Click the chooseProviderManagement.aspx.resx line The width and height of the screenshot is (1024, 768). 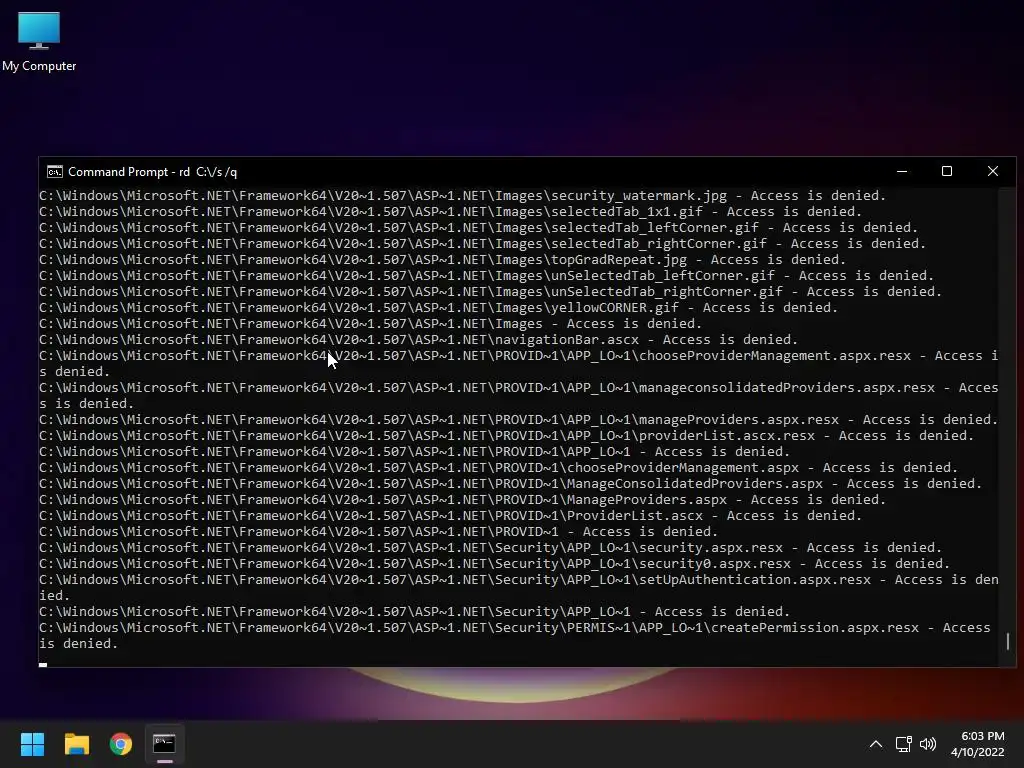pyautogui.click(x=519, y=364)
